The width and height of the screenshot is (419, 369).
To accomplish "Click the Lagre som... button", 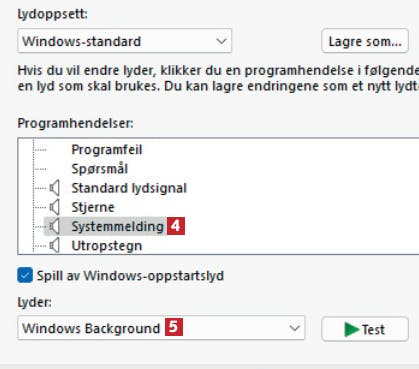I will (x=365, y=41).
